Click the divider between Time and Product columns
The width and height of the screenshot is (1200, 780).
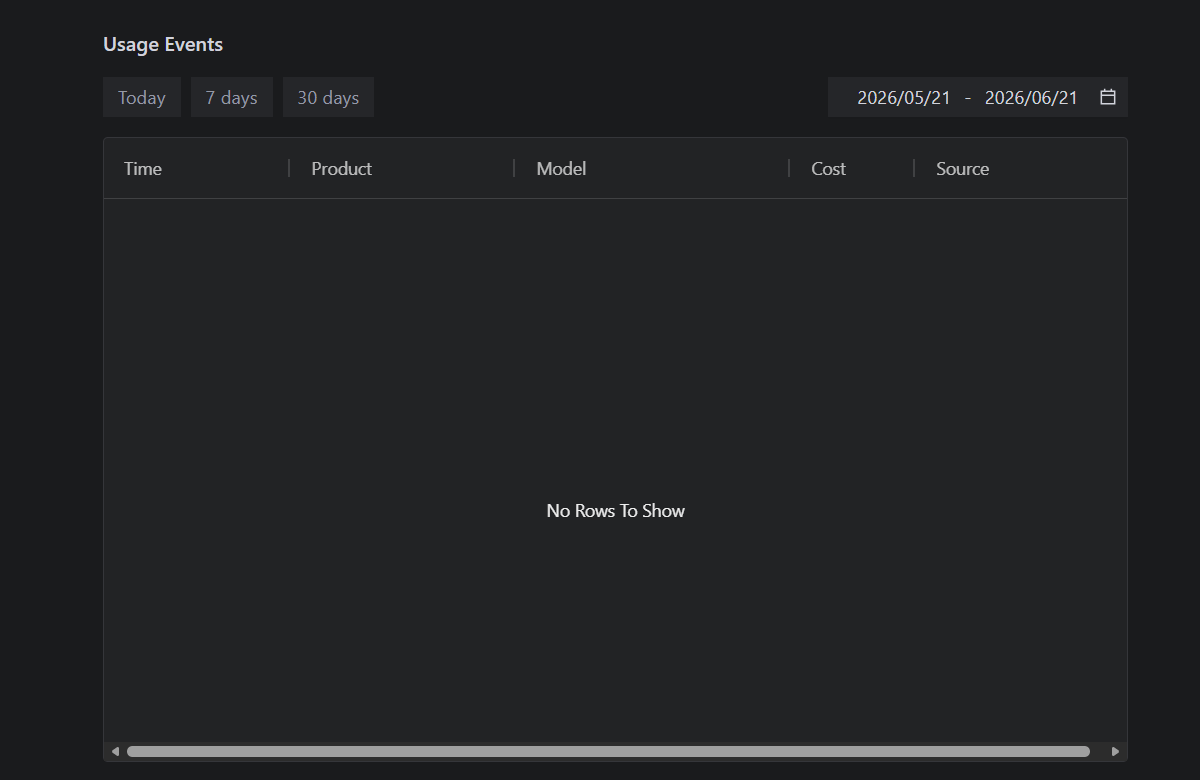tap(289, 168)
